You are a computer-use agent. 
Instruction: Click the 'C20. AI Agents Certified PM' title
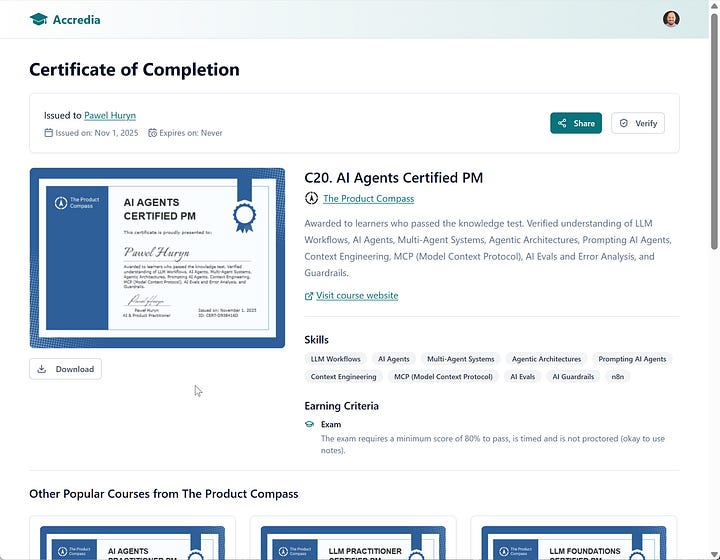click(394, 178)
